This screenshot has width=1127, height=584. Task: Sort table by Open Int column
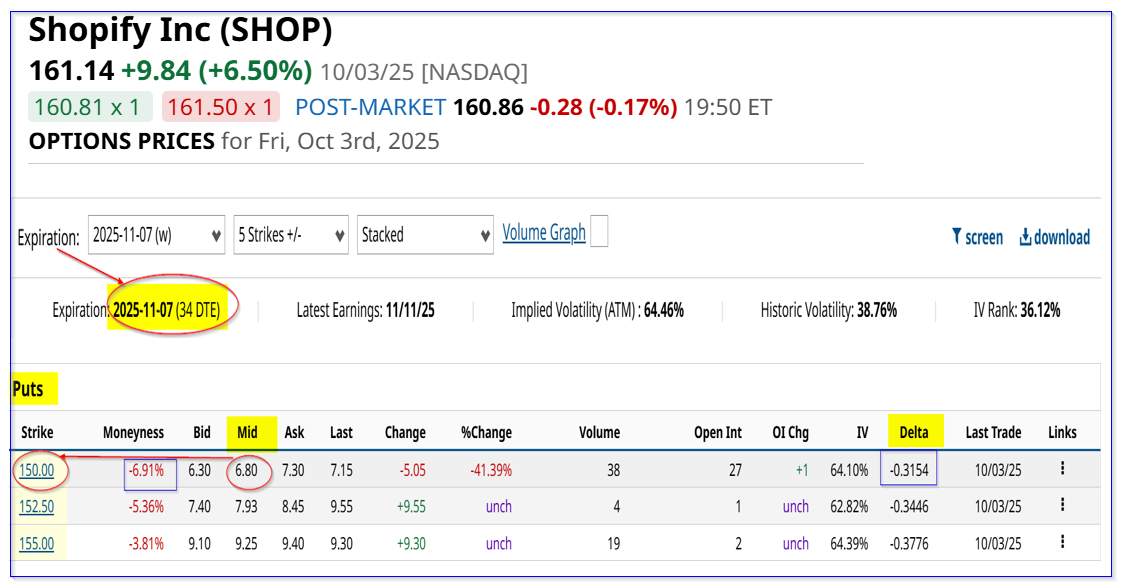click(718, 432)
